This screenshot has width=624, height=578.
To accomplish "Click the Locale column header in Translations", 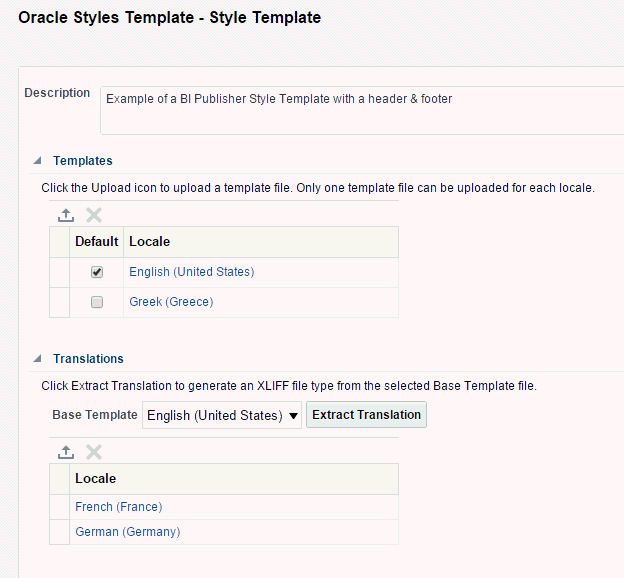I will pyautogui.click(x=96, y=479).
